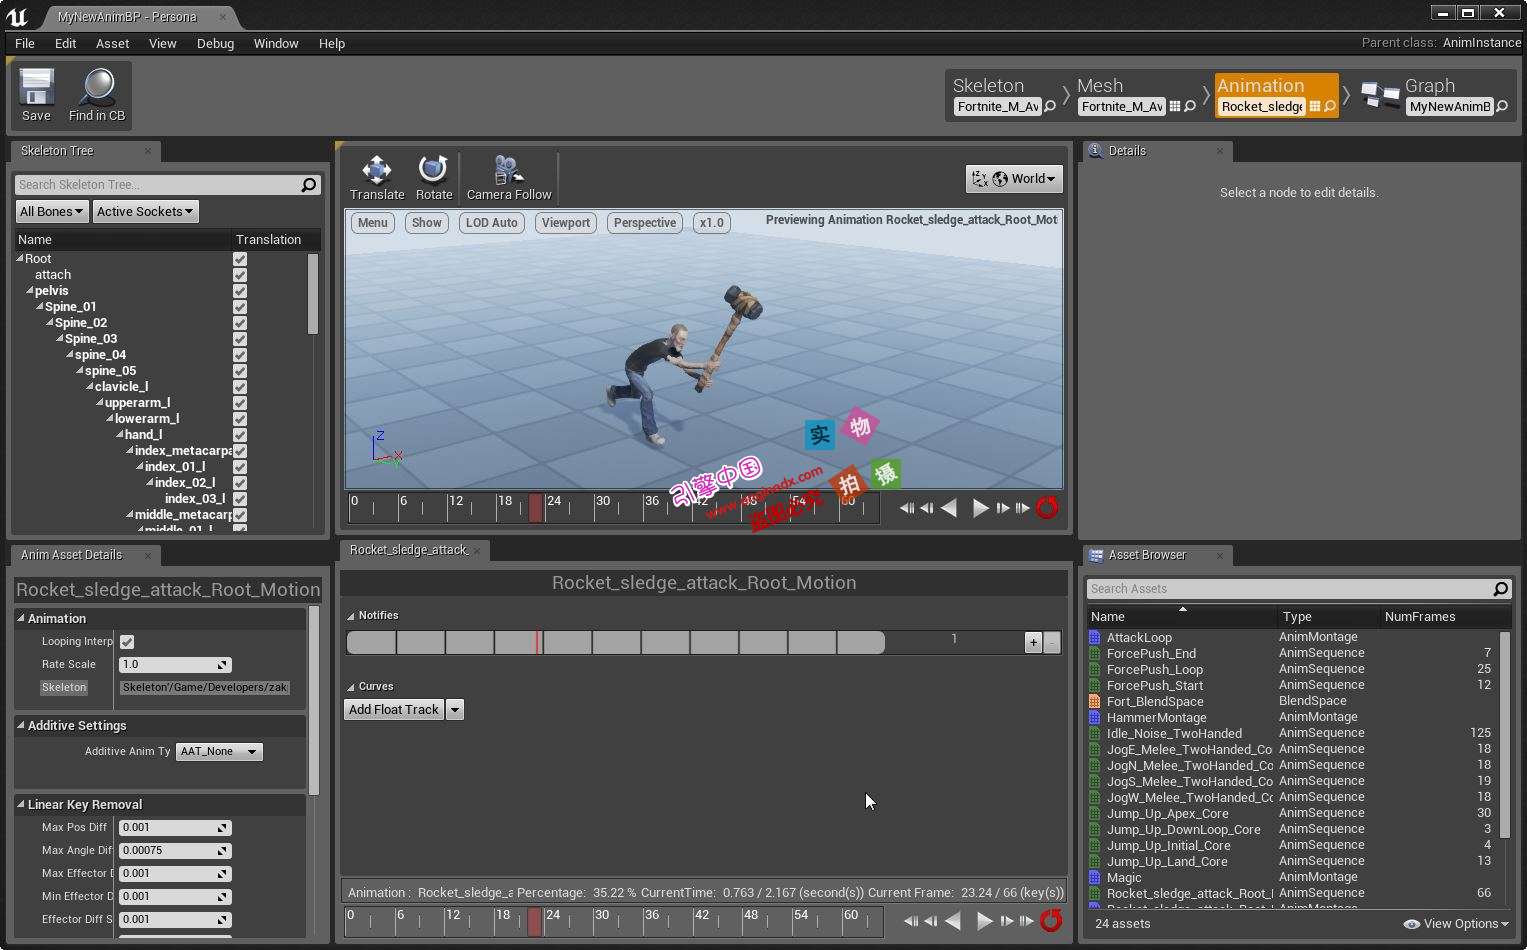This screenshot has height=950, width=1527.
Task: Open the Window menu
Action: tap(276, 43)
